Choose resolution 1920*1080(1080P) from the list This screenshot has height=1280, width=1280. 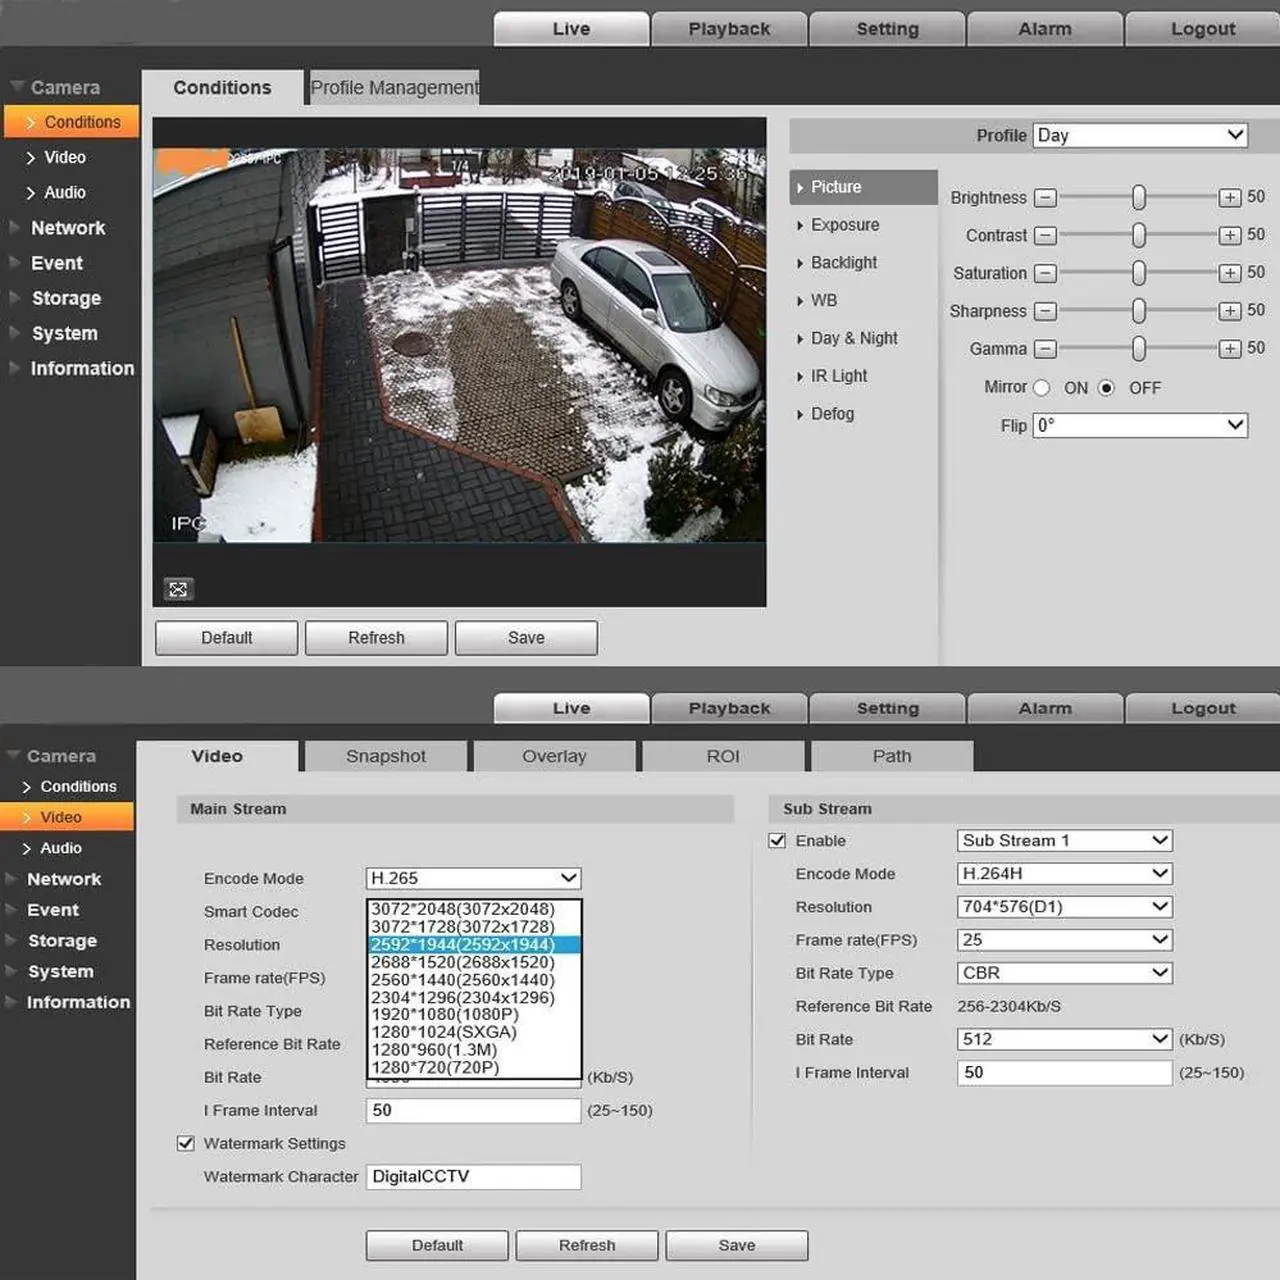tap(474, 1015)
